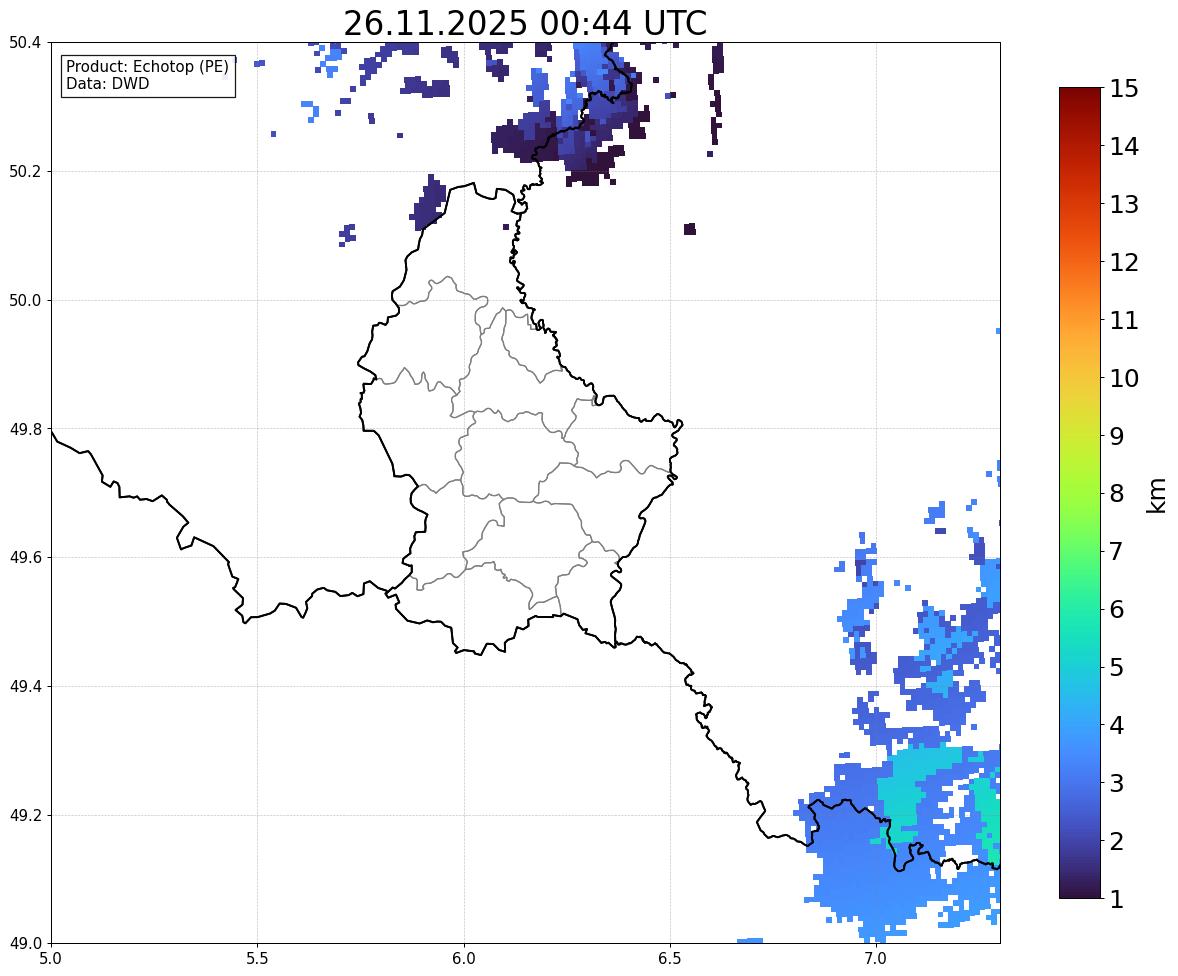The height and width of the screenshot is (976, 1178).
Task: Click the colorbar tick label '2'
Action: pos(1117,841)
